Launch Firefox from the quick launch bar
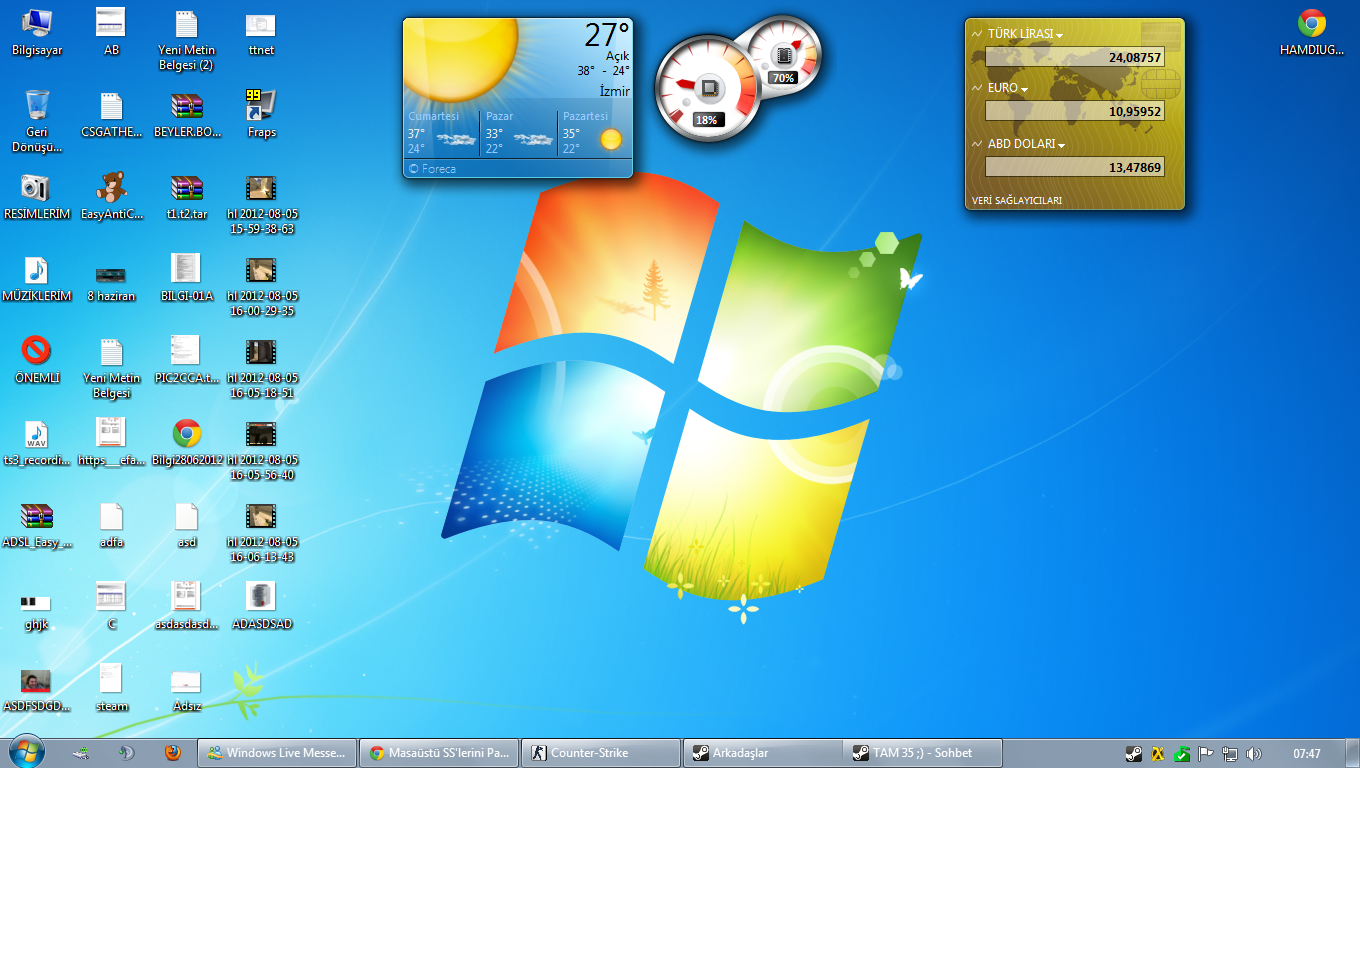The width and height of the screenshot is (1360, 971). [173, 753]
